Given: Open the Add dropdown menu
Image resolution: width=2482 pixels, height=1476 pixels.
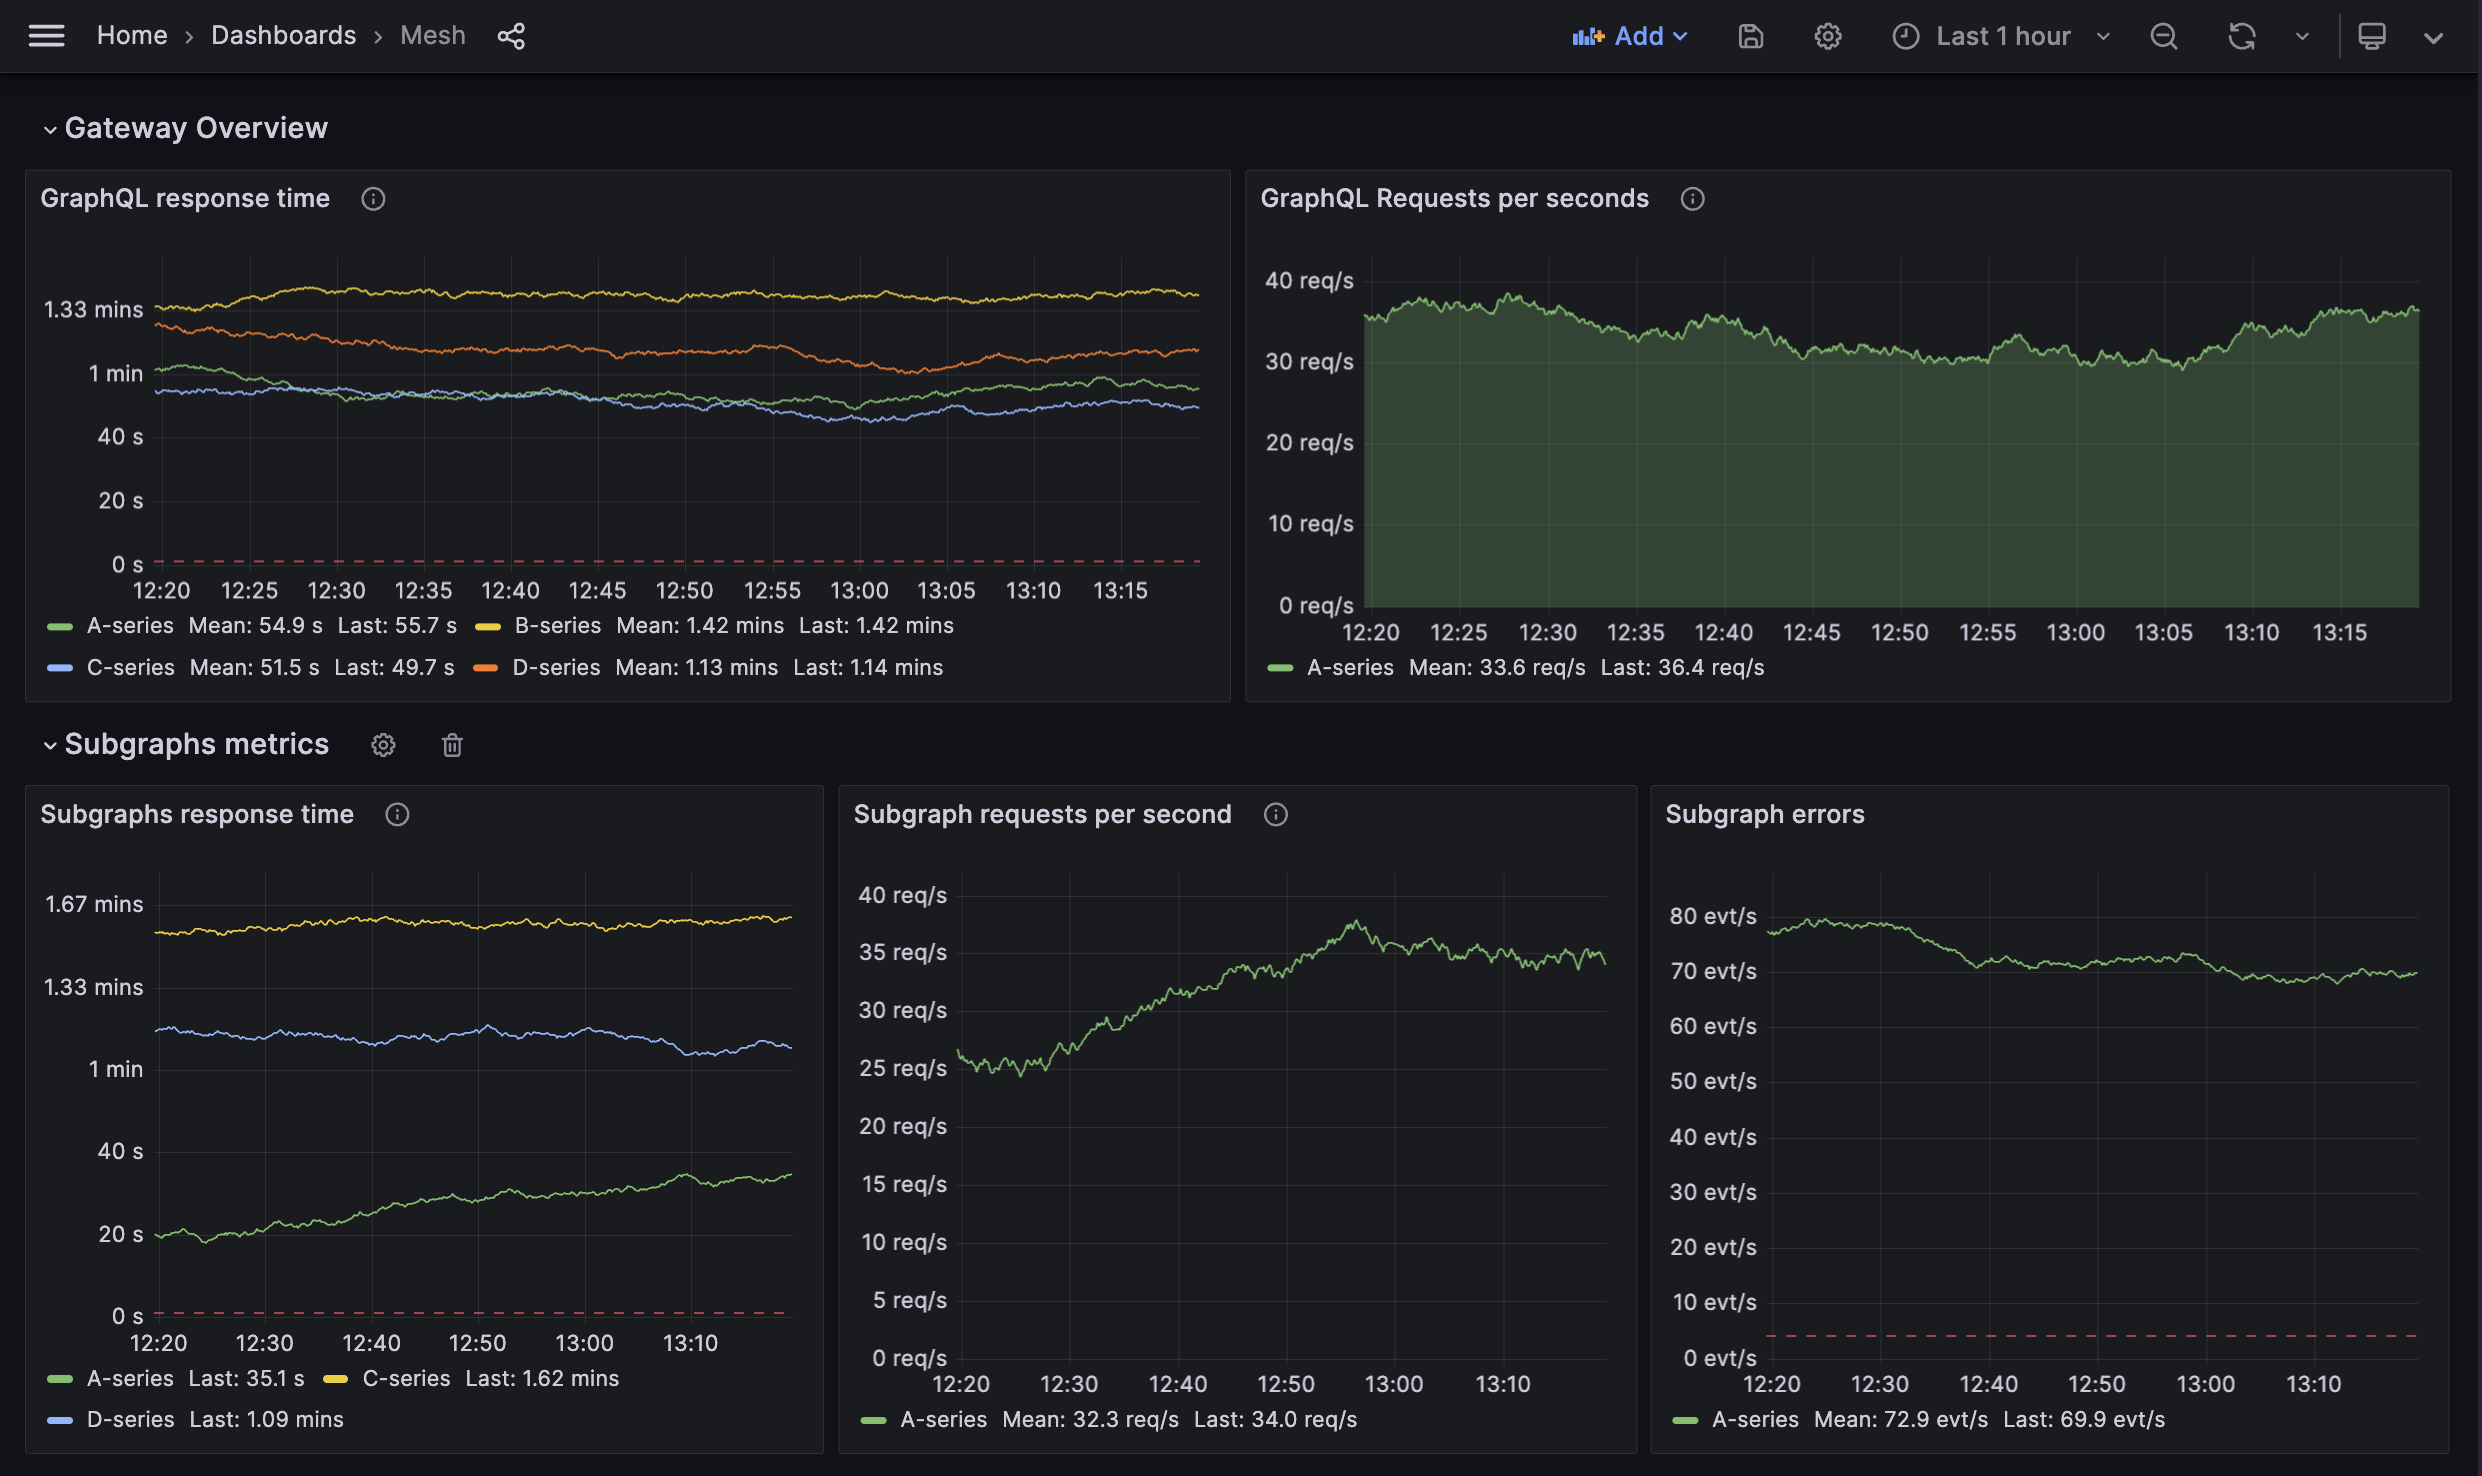Looking at the screenshot, I should click(1630, 36).
